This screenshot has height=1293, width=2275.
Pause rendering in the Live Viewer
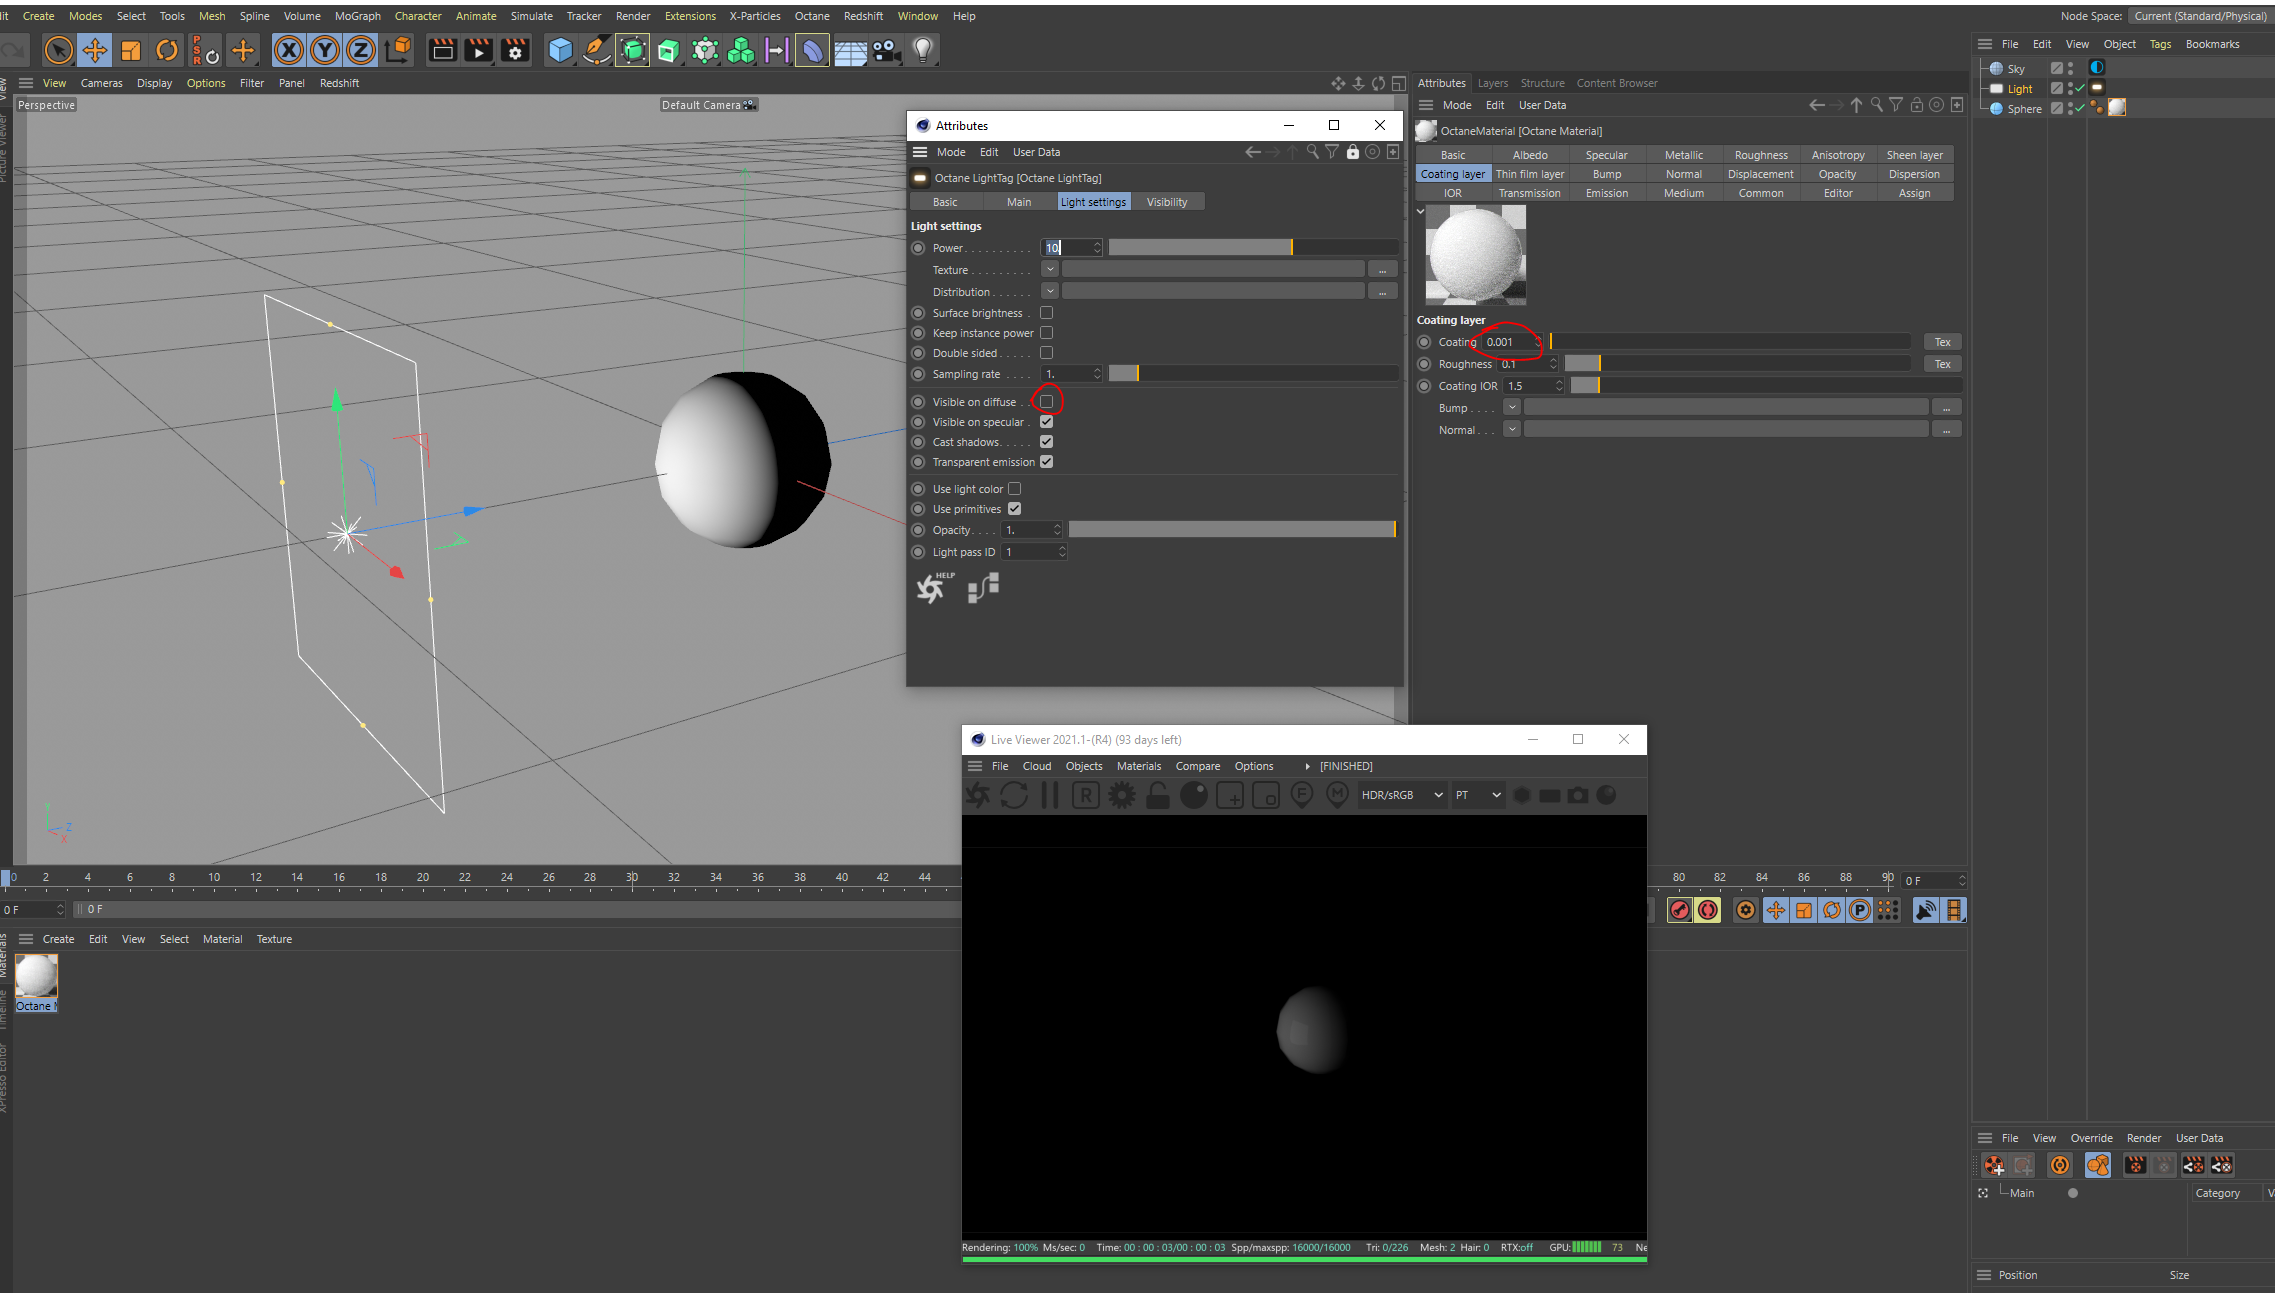click(x=1049, y=795)
